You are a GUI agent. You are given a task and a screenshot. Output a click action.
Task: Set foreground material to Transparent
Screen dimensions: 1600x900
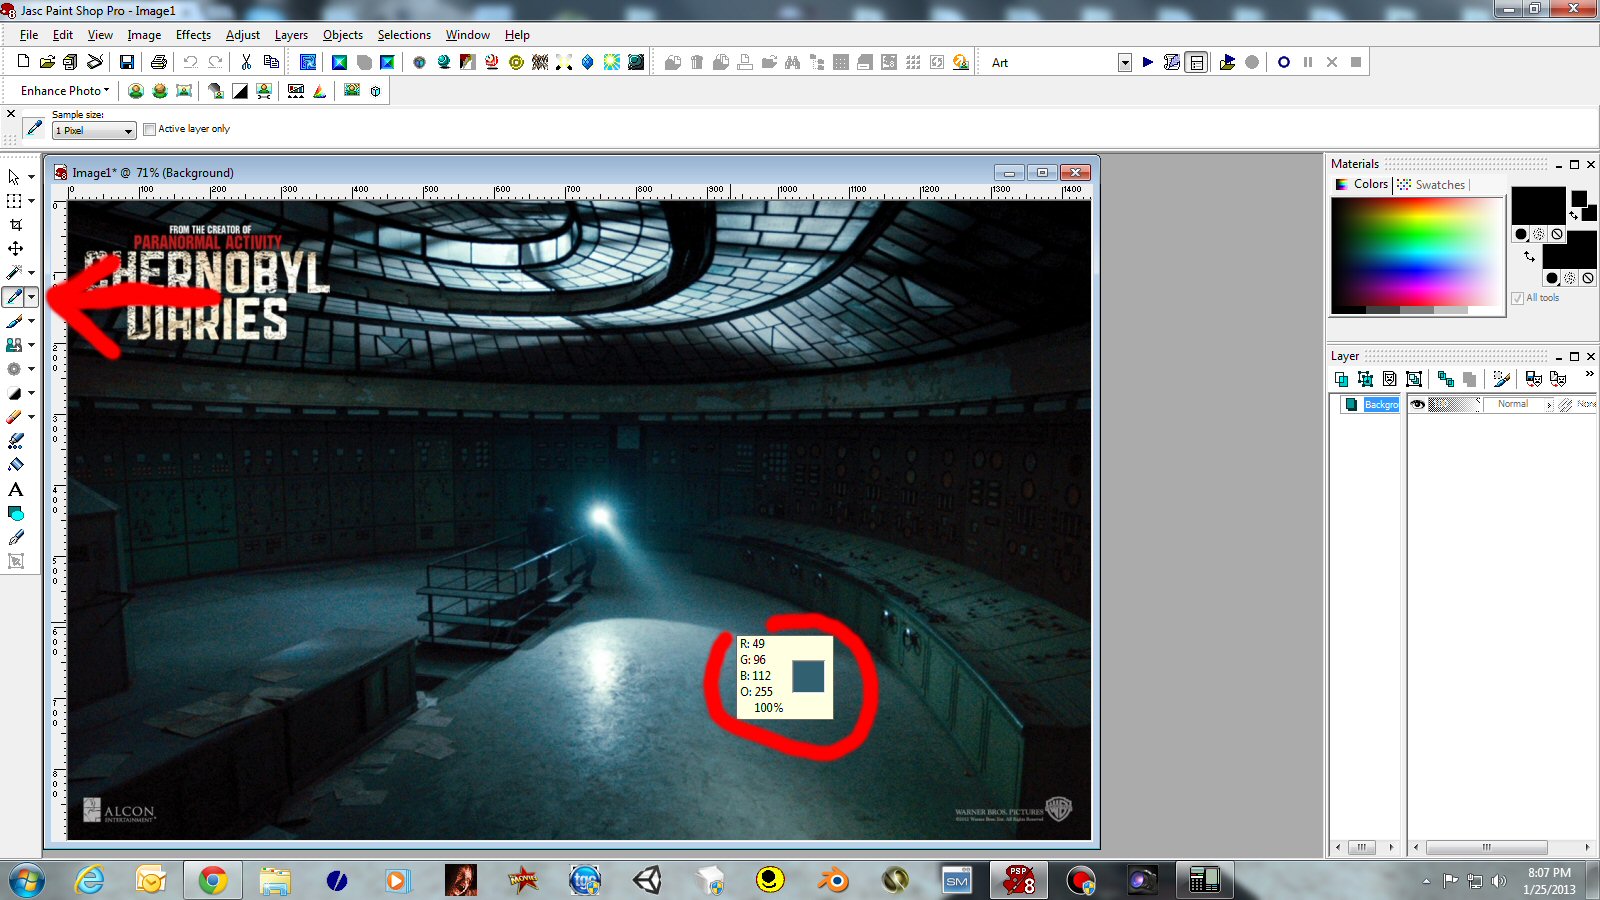(x=1557, y=234)
